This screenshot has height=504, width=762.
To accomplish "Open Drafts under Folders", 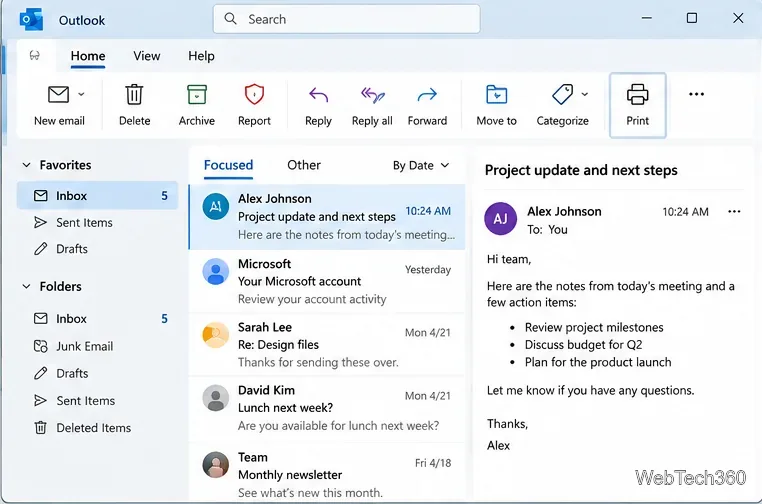I will click(98, 373).
